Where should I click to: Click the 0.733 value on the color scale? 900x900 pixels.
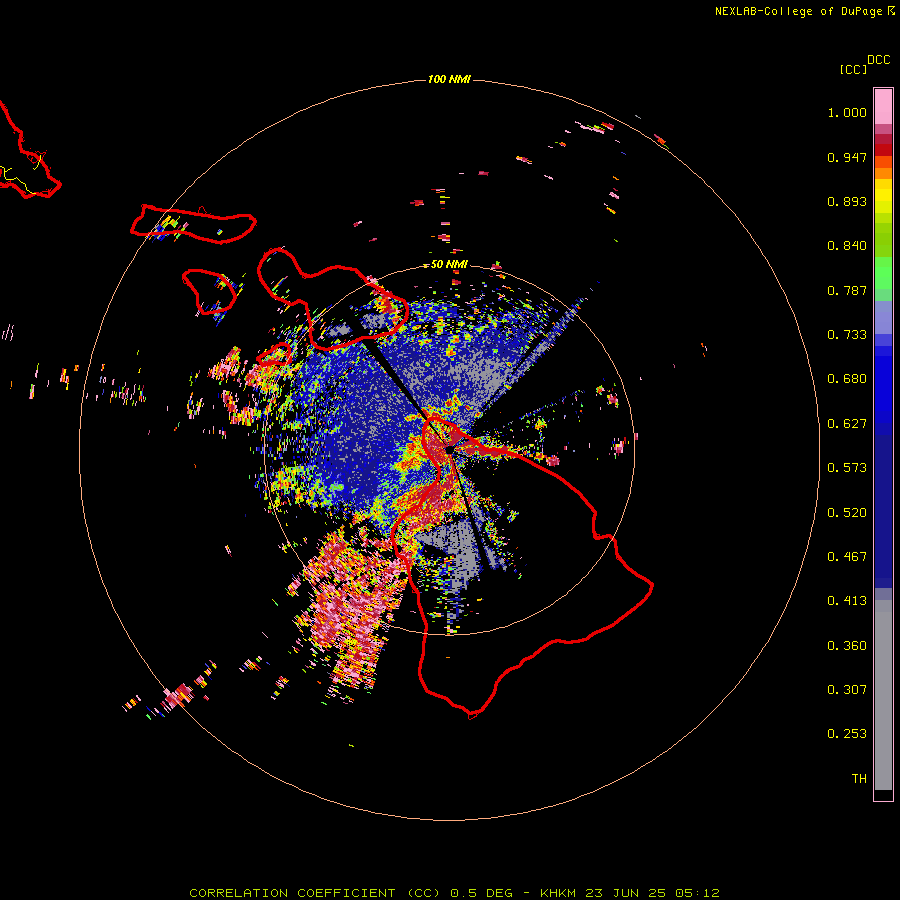(x=847, y=335)
